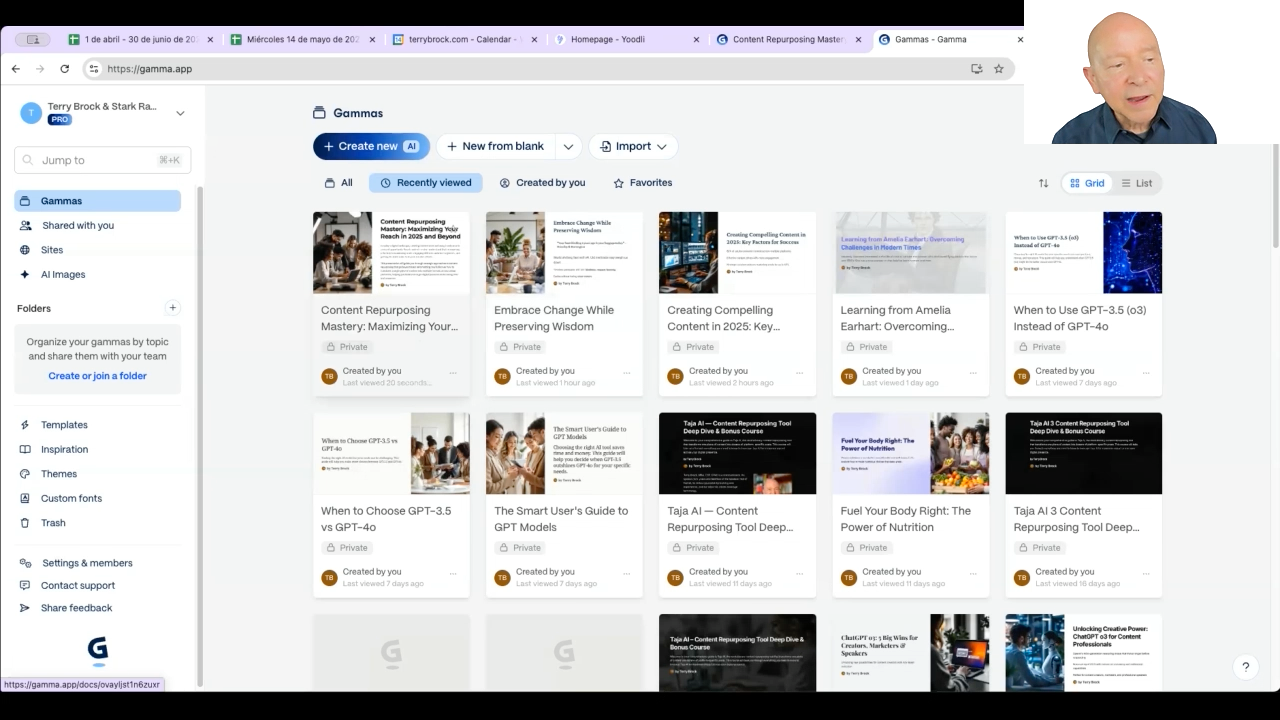Select the Recently viewed filter
Screen dimensions: 1280x720
click(426, 183)
